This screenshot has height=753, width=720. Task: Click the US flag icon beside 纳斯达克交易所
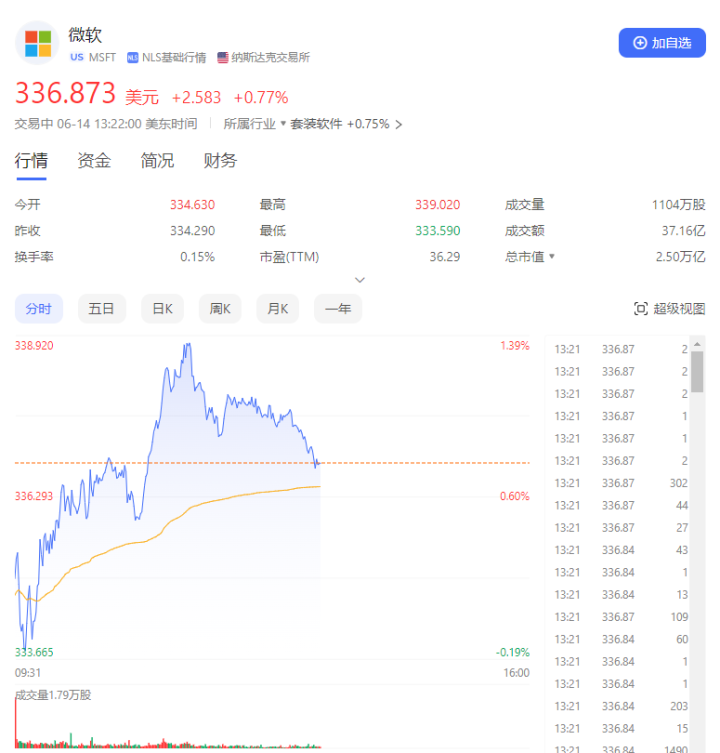click(223, 58)
